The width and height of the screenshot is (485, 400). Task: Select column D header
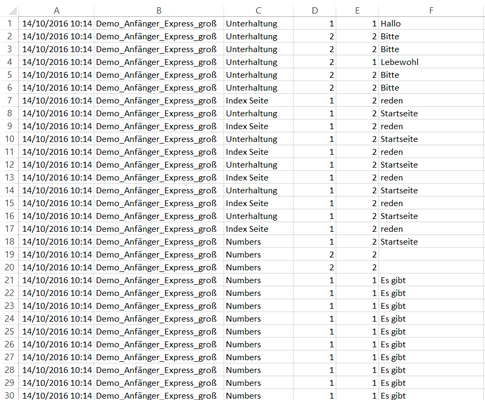click(315, 11)
